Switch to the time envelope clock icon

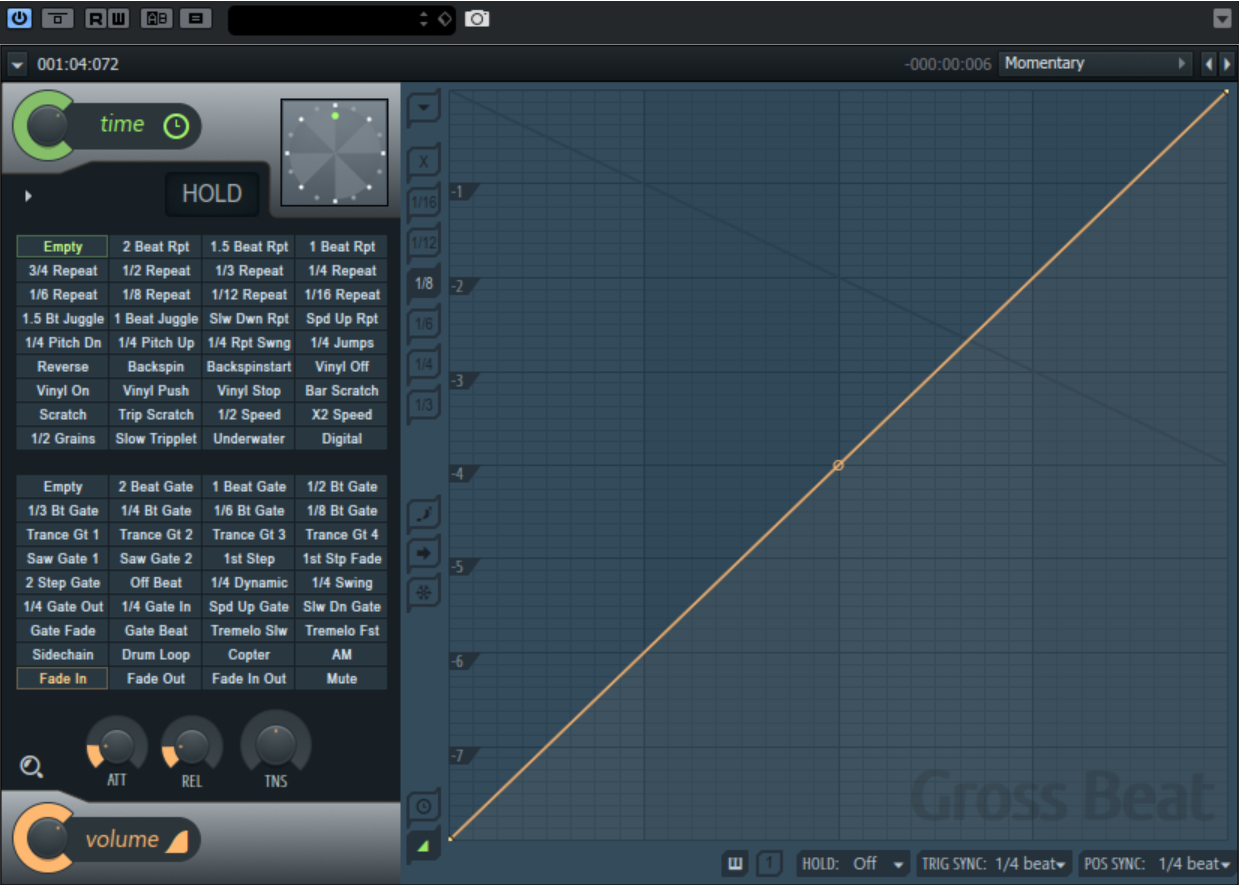tap(424, 806)
